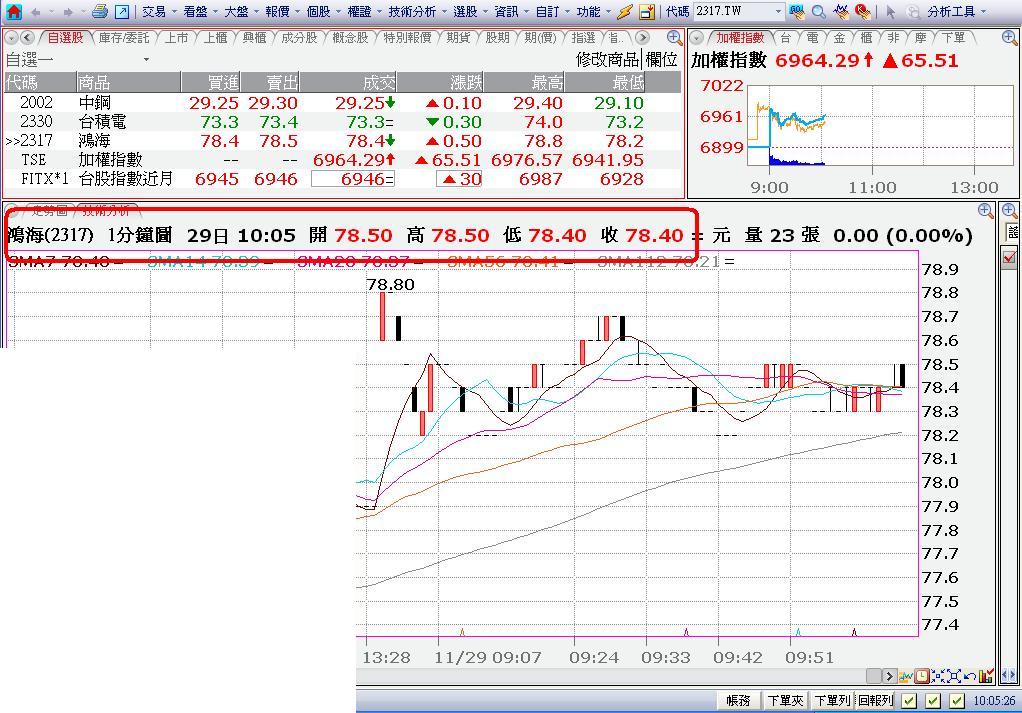Image resolution: width=1022 pixels, height=713 pixels.
Task: Click the forward navigation arrow
Action: point(67,12)
